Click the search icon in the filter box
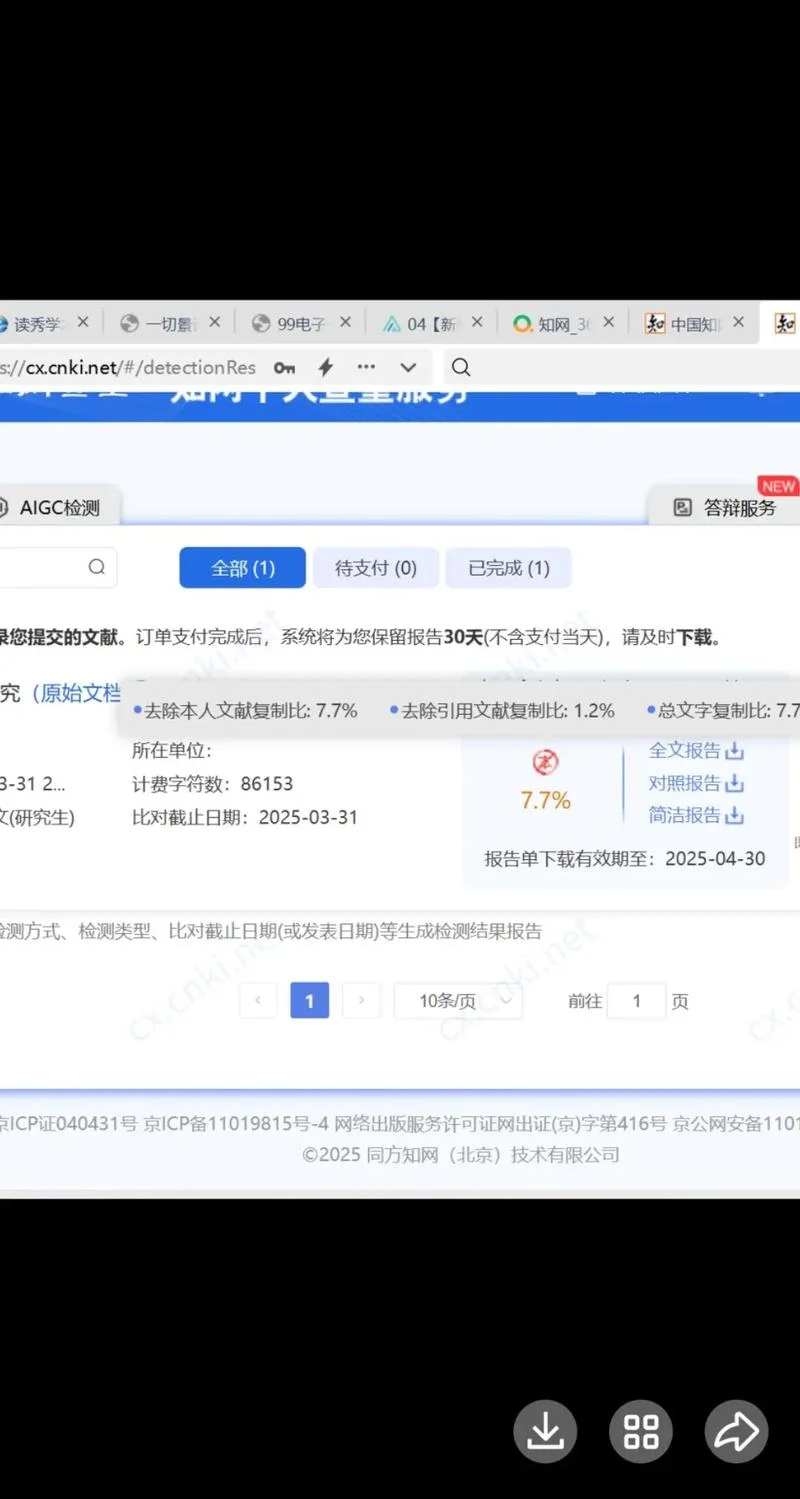The height and width of the screenshot is (1499, 800). (97, 567)
